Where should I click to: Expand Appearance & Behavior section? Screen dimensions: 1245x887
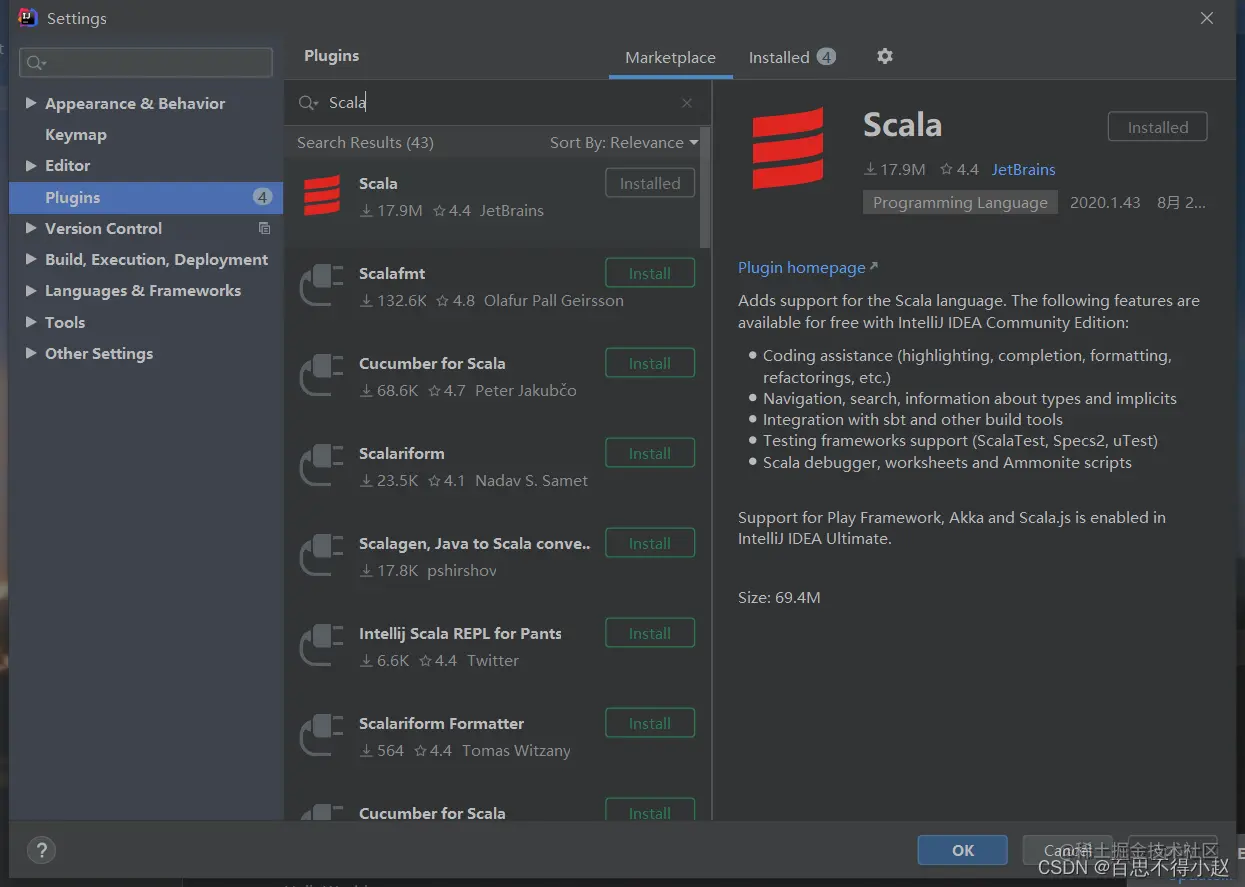point(31,103)
